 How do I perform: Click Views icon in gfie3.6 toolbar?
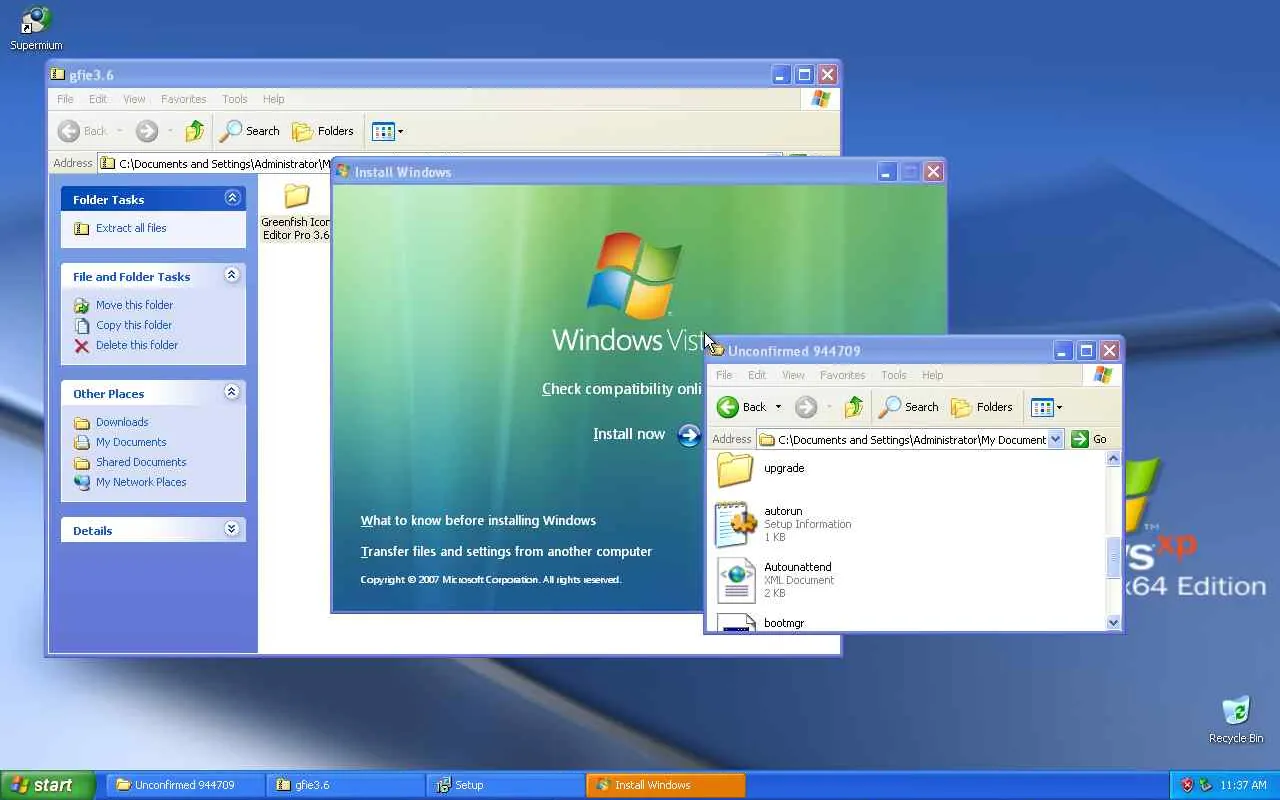coord(382,131)
